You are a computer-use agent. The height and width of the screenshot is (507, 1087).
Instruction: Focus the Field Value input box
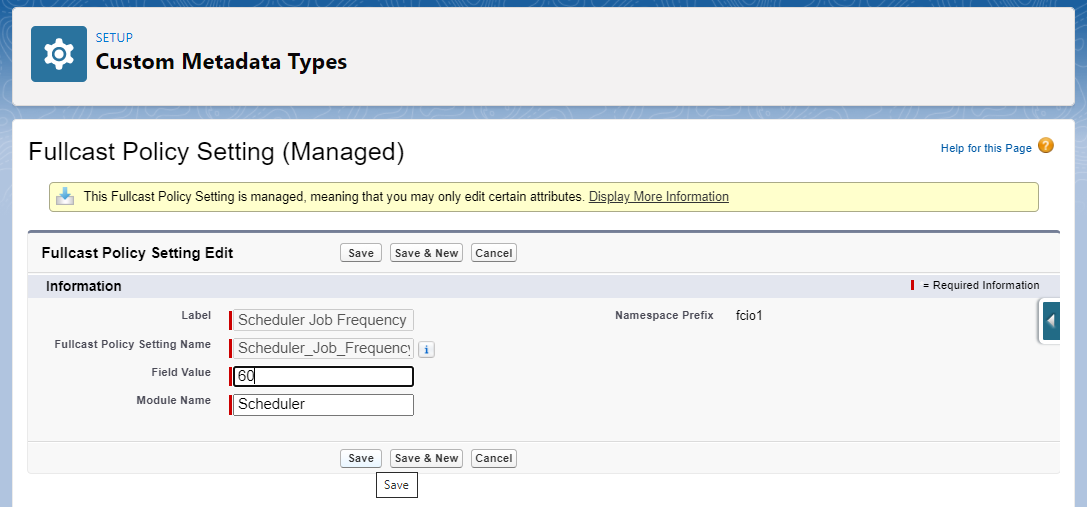coord(323,377)
